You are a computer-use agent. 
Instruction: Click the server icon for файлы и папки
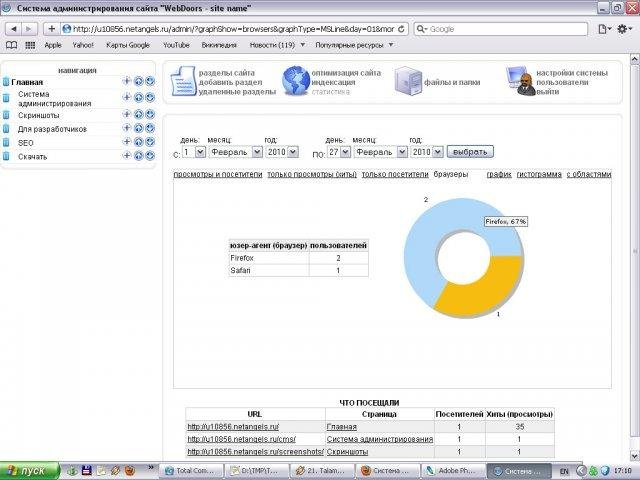point(408,81)
